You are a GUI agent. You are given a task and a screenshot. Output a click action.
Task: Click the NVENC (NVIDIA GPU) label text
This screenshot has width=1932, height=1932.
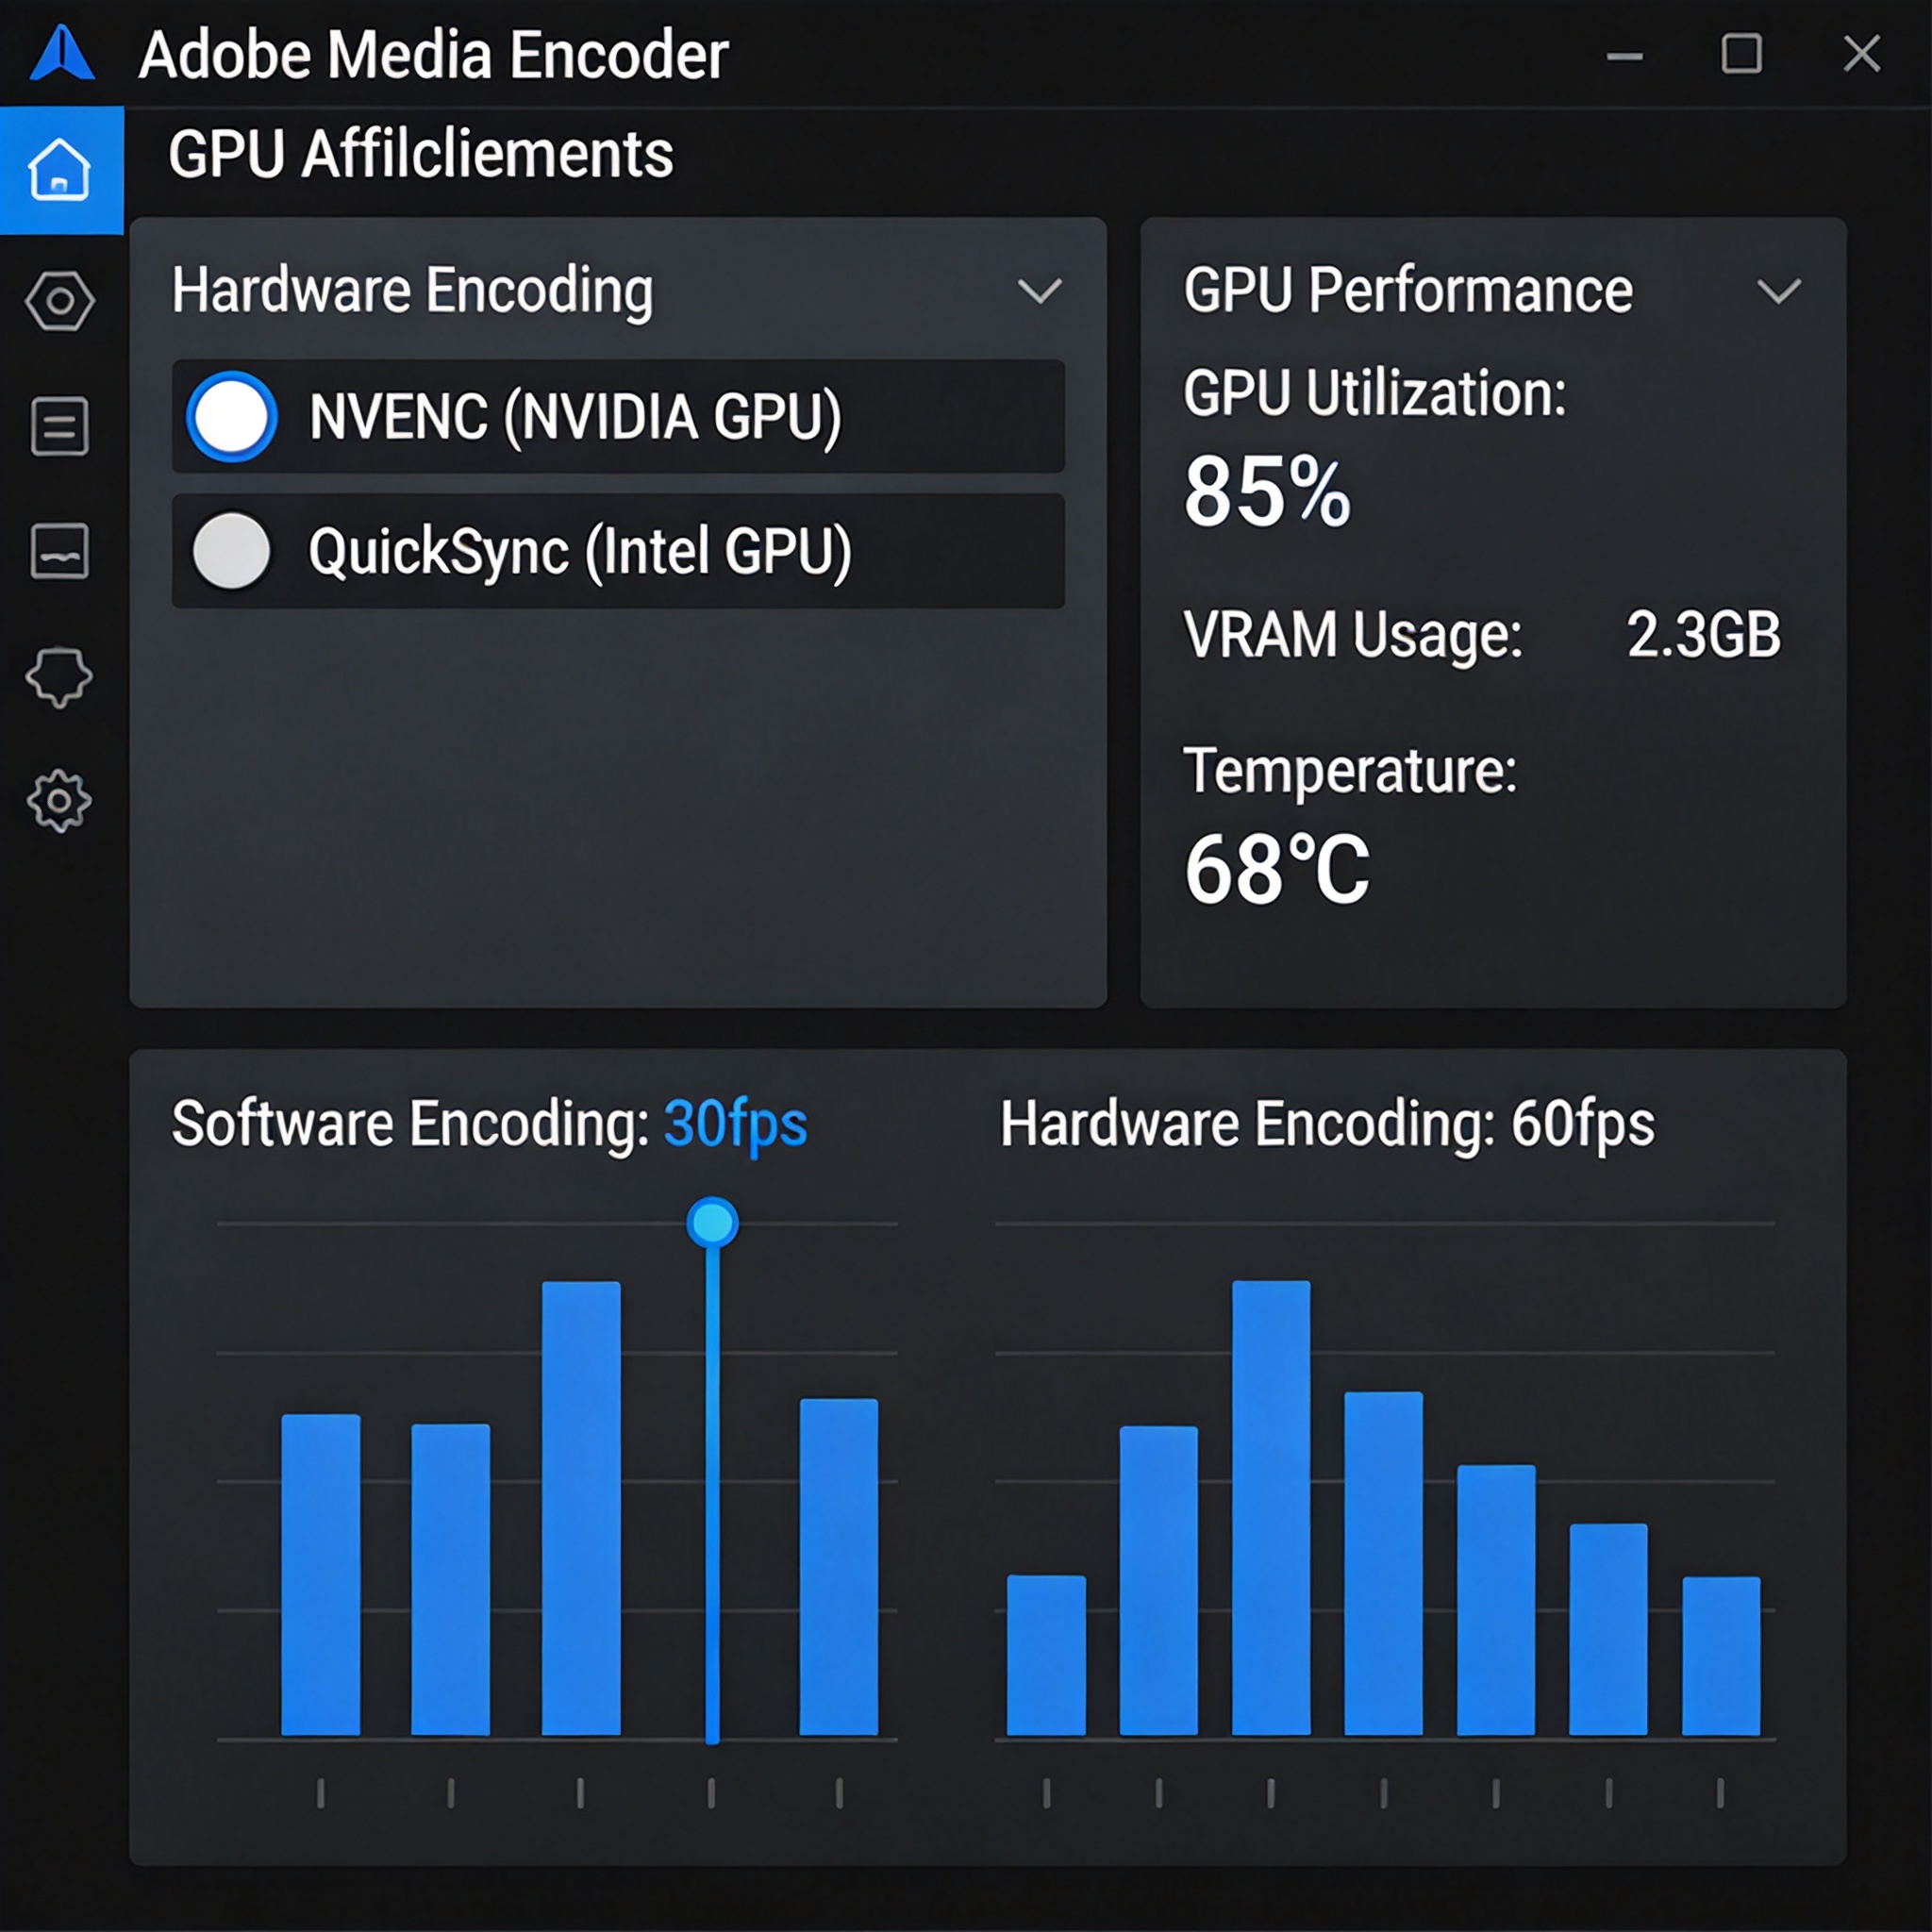pos(576,418)
